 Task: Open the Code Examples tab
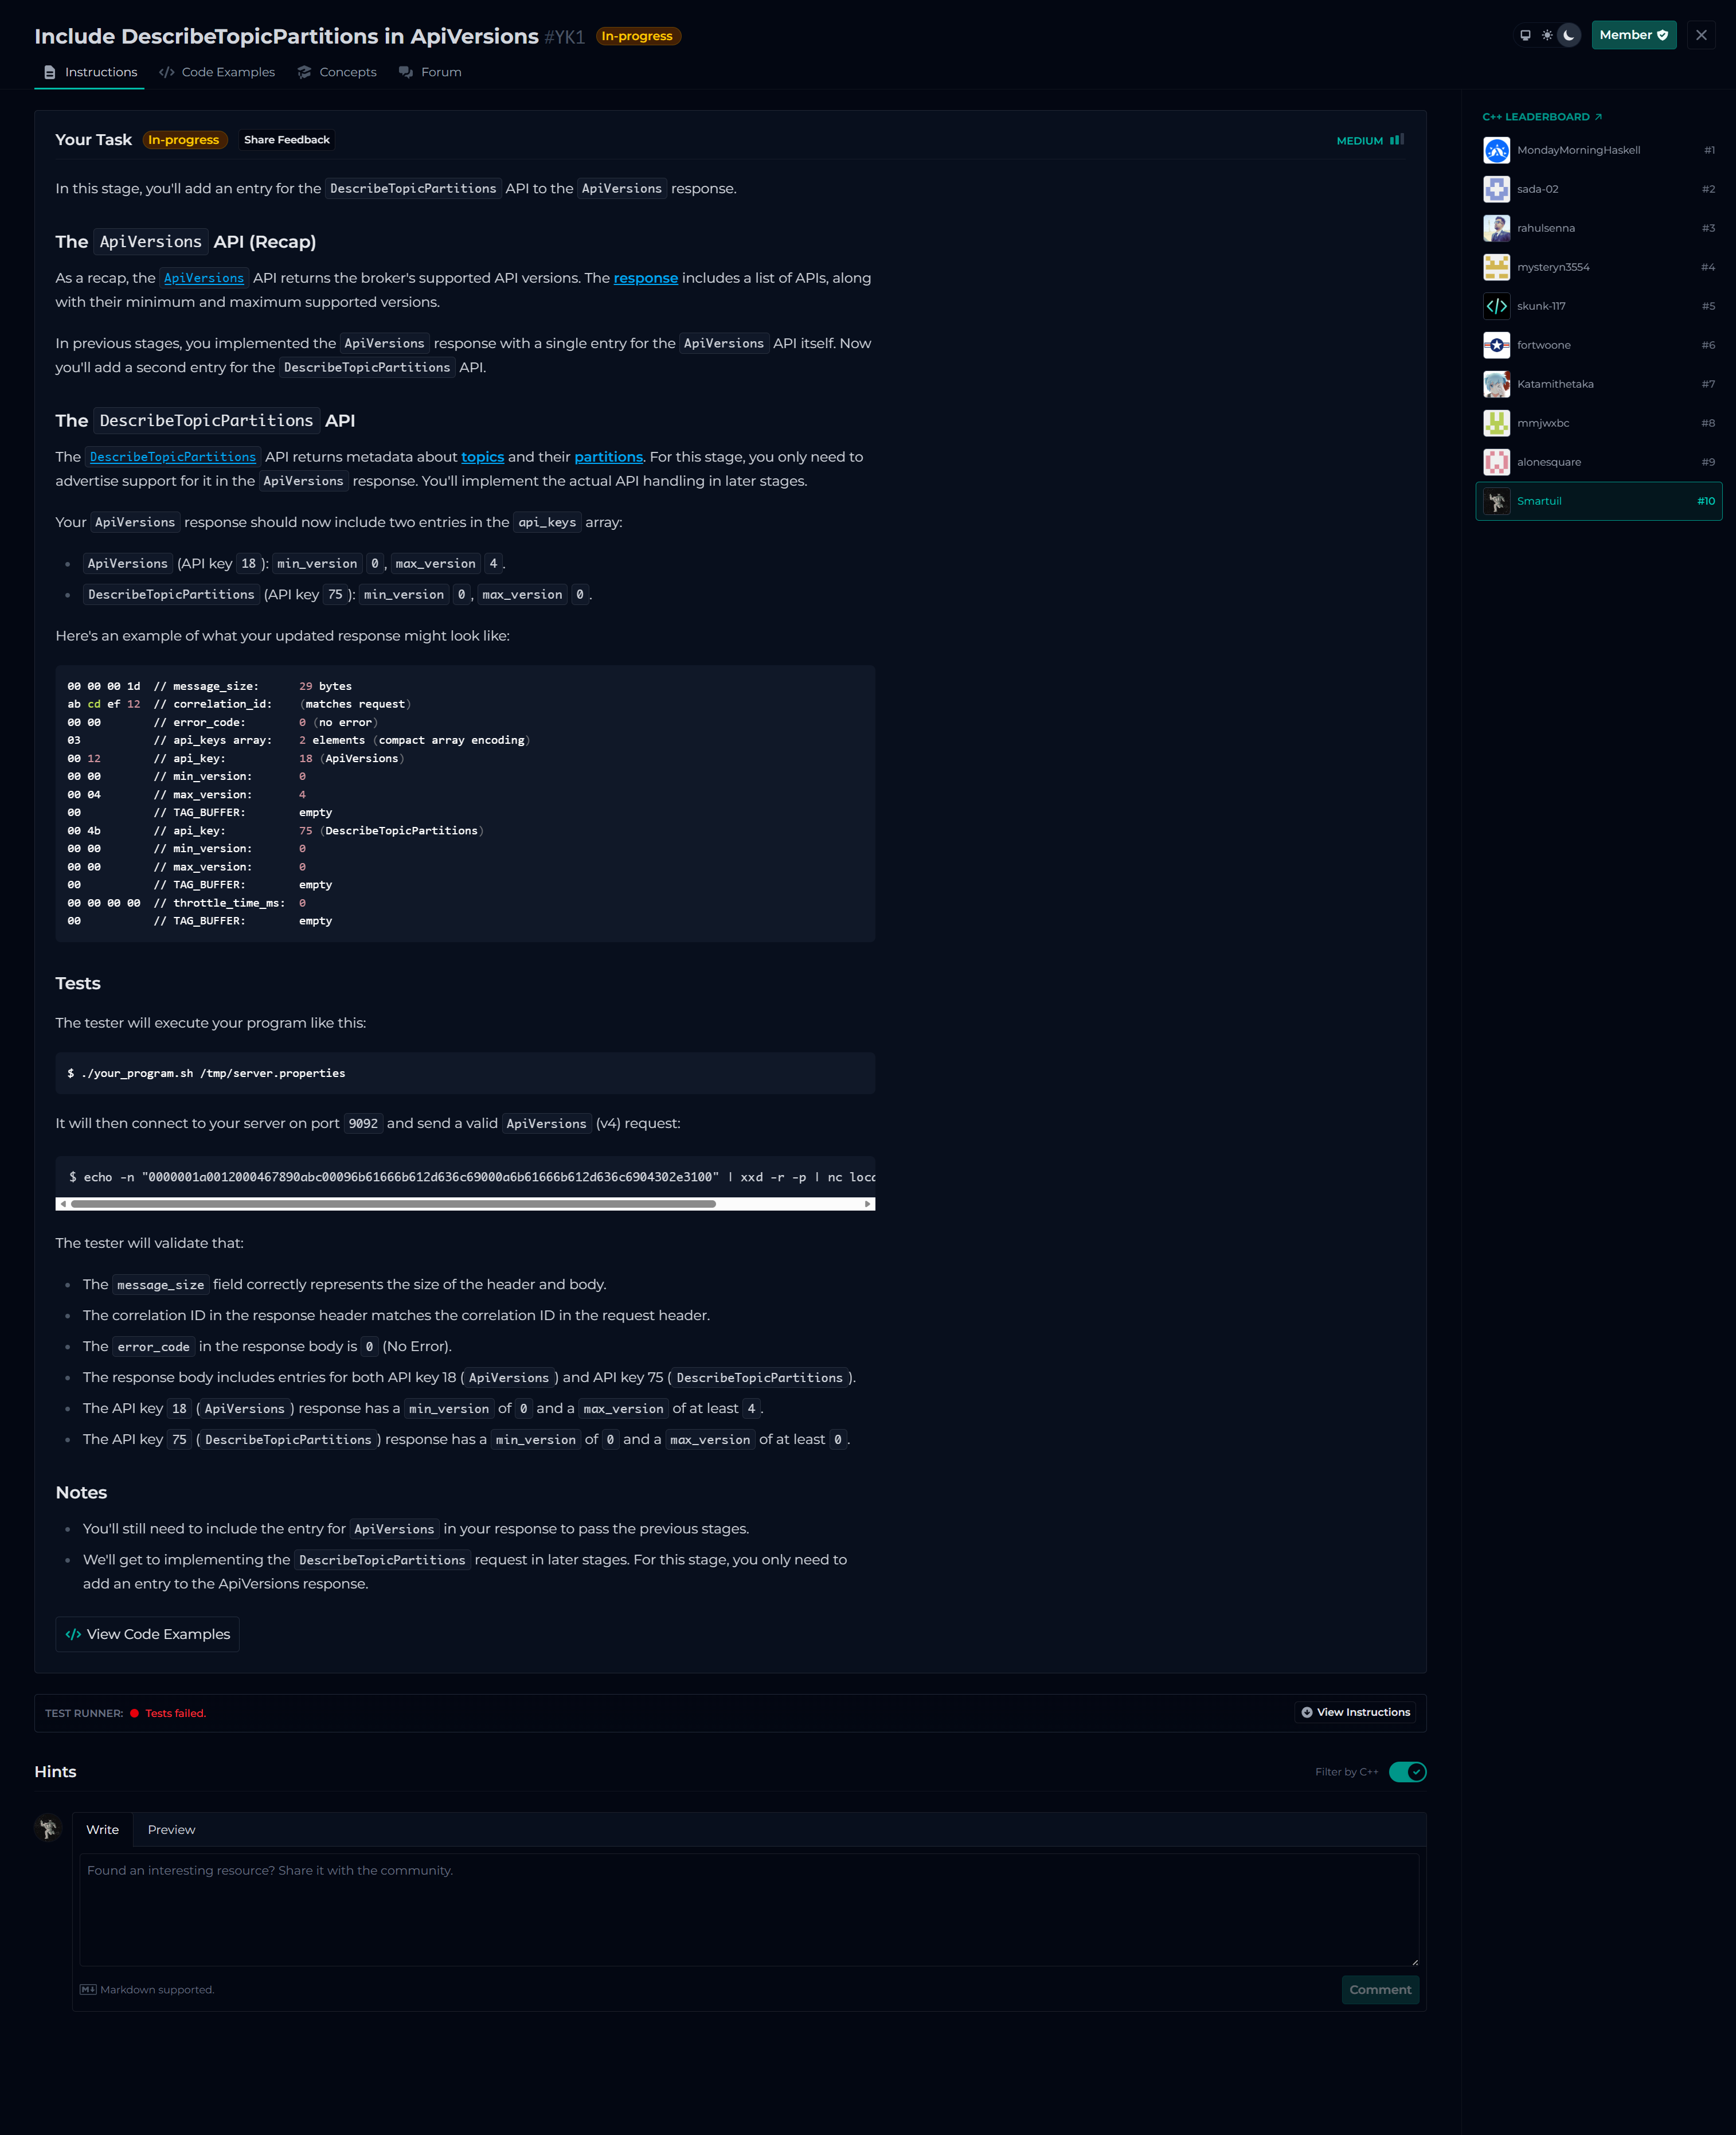[x=217, y=72]
